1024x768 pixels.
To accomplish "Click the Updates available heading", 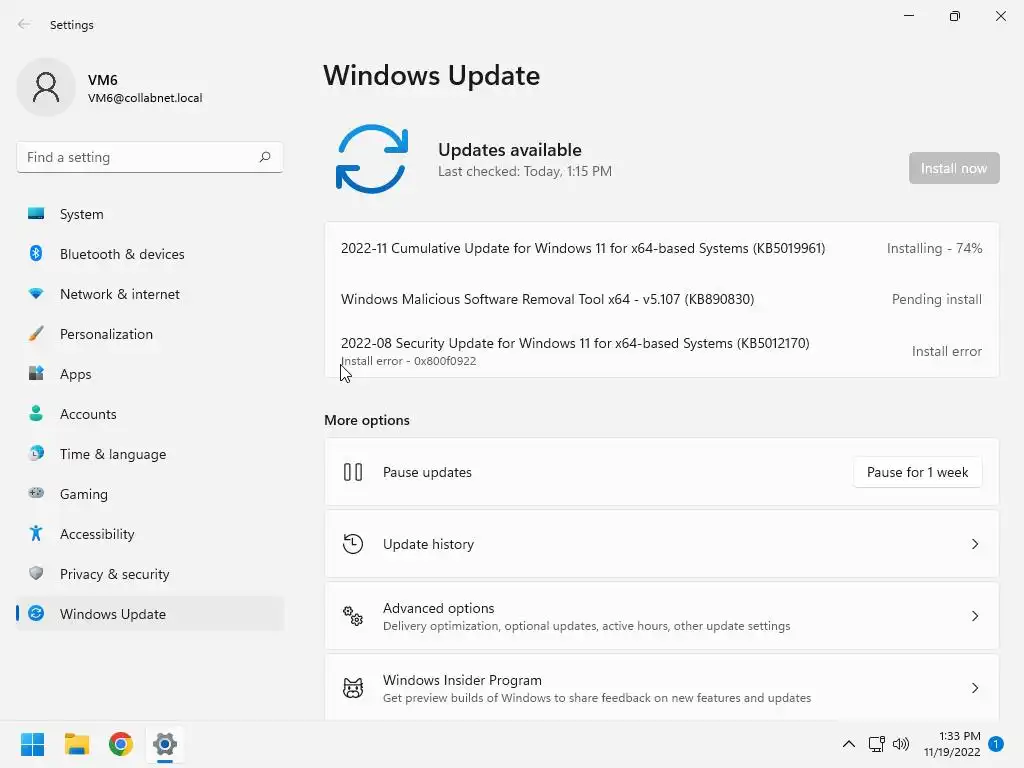I will coord(509,150).
